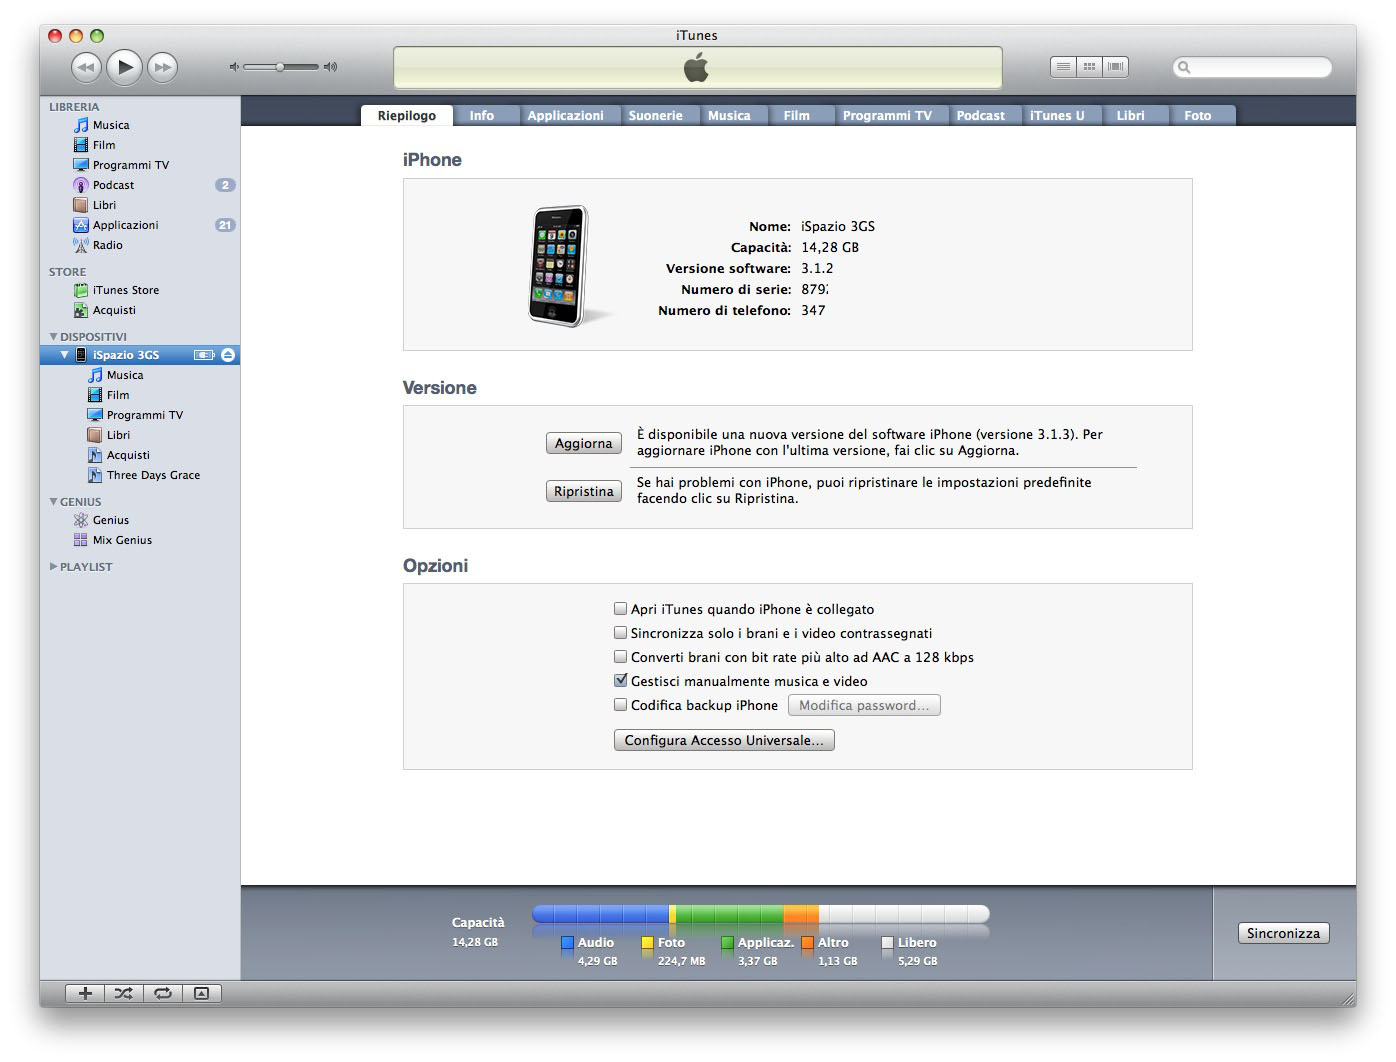Viewport: 1396px width, 1062px height.
Task: Toggle shuffle in the bottom bar
Action: point(123,993)
